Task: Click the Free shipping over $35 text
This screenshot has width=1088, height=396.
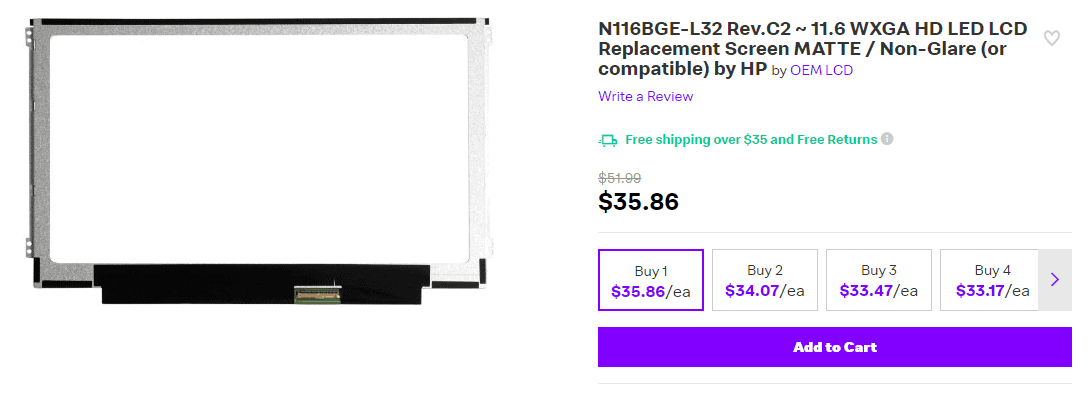Action: tap(695, 139)
